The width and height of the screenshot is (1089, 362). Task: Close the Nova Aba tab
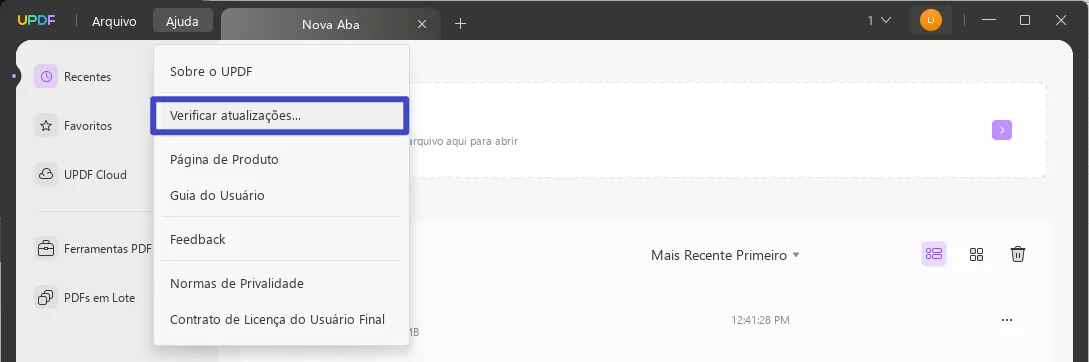click(x=422, y=24)
